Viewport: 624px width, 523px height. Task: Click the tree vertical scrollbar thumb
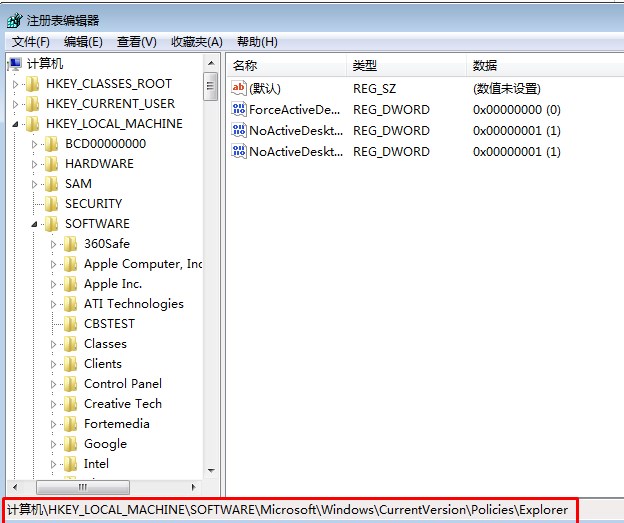[x=211, y=86]
